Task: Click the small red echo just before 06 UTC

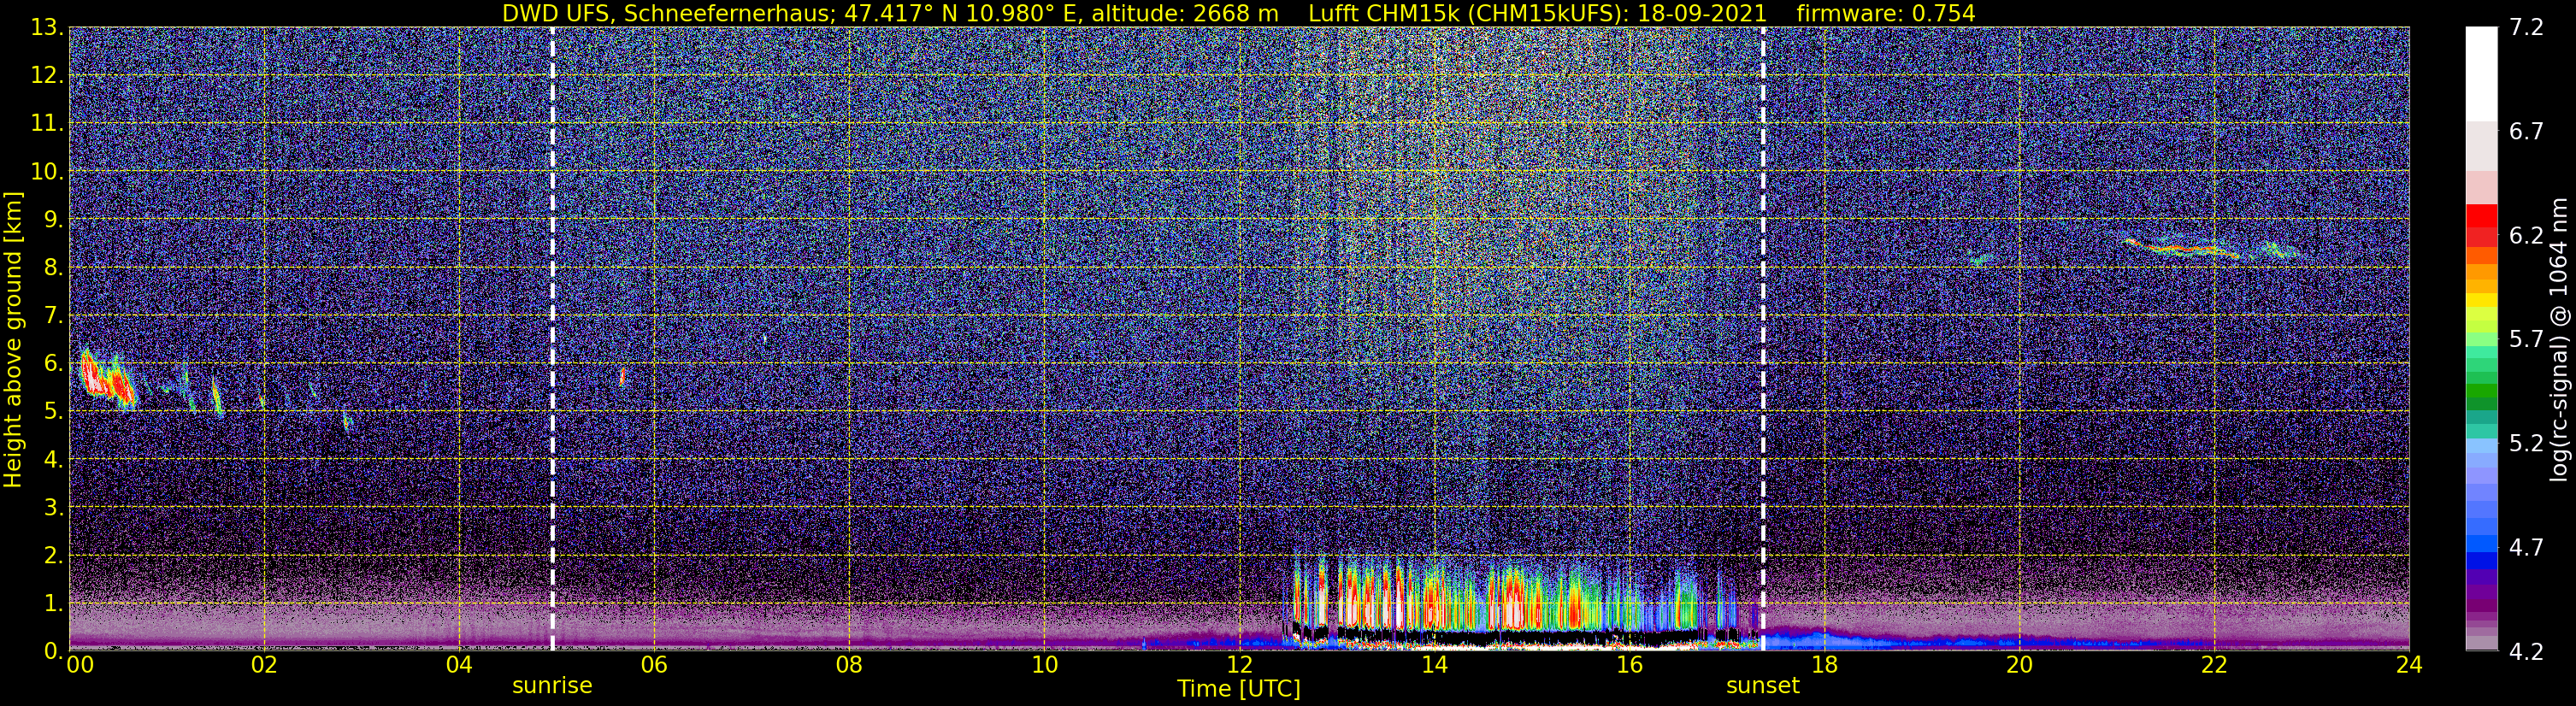Action: 622,377
